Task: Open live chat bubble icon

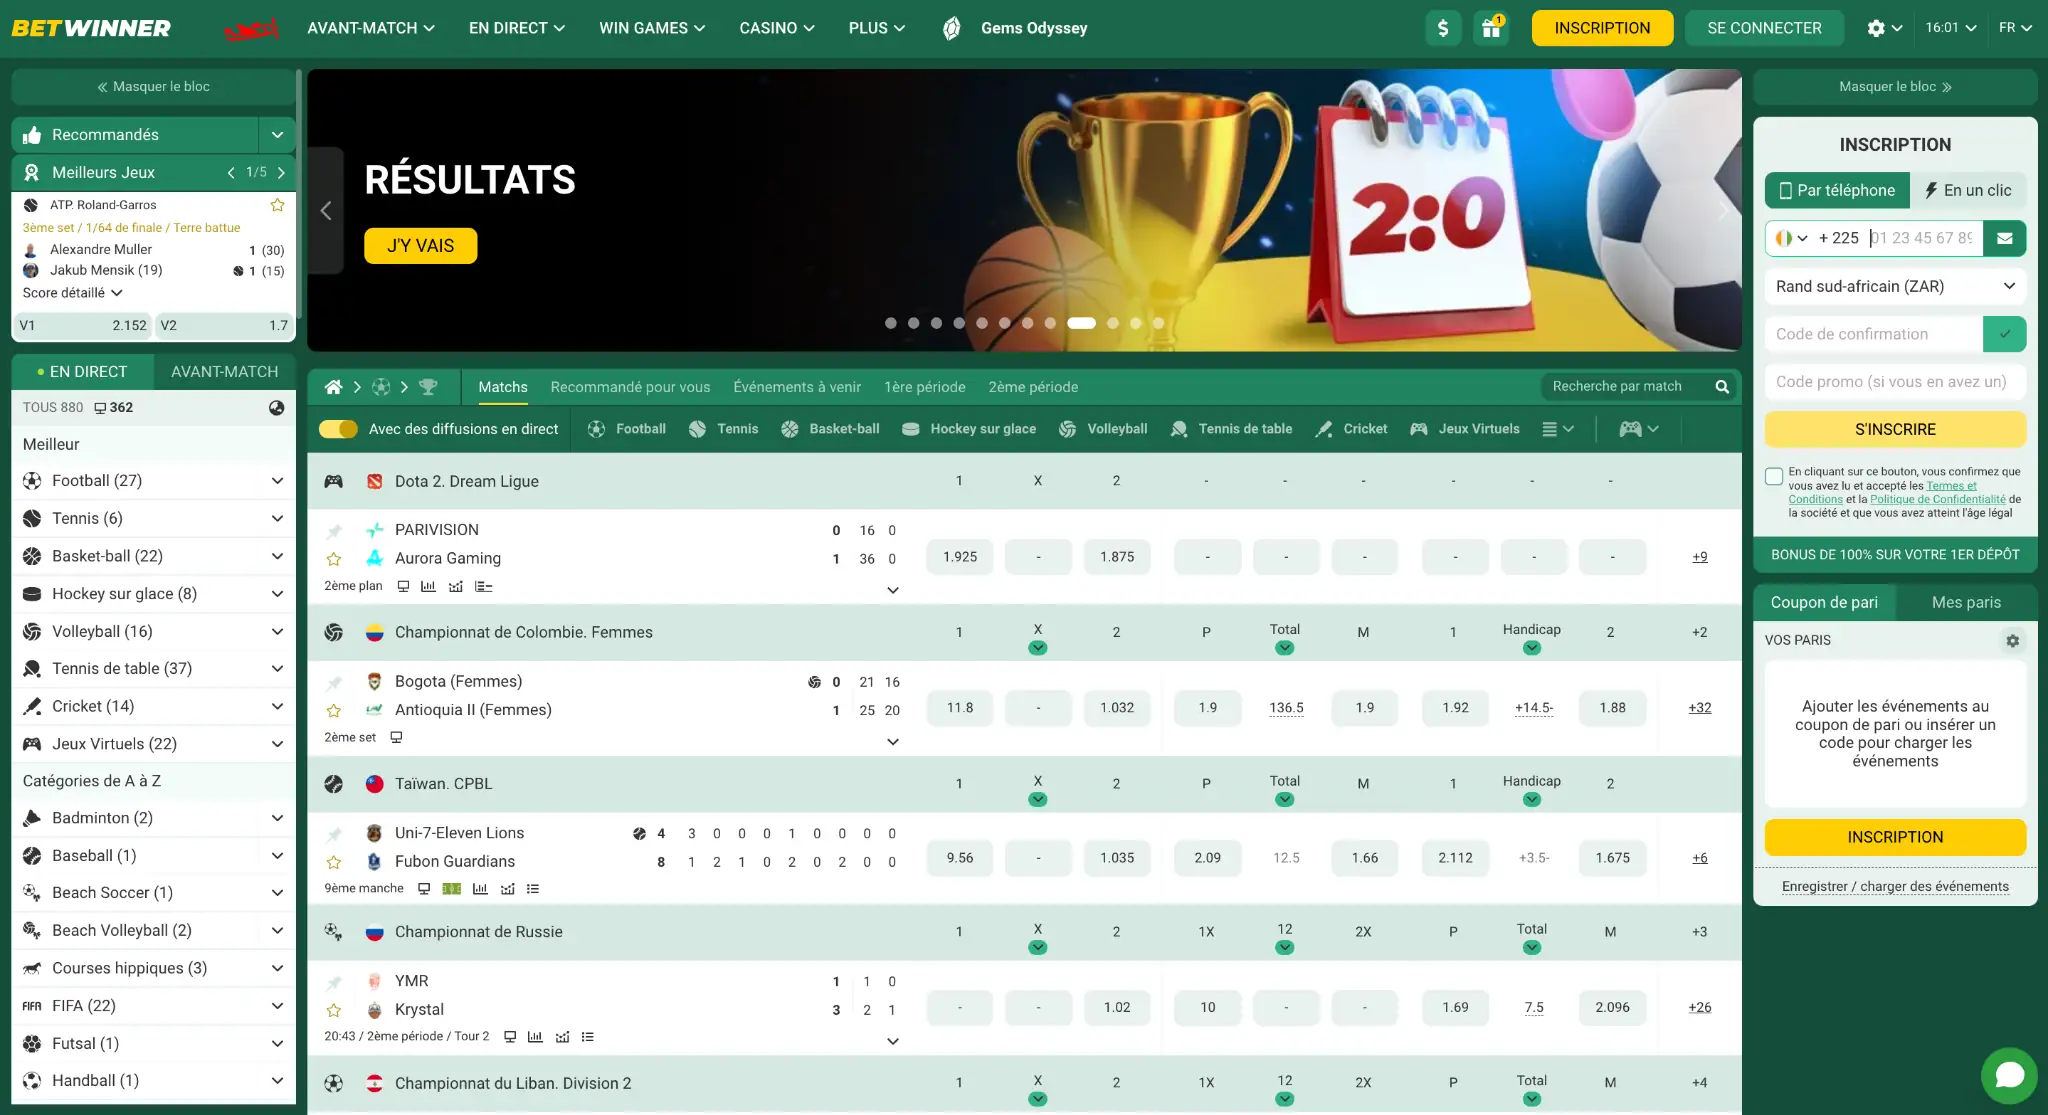Action: point(2009,1075)
